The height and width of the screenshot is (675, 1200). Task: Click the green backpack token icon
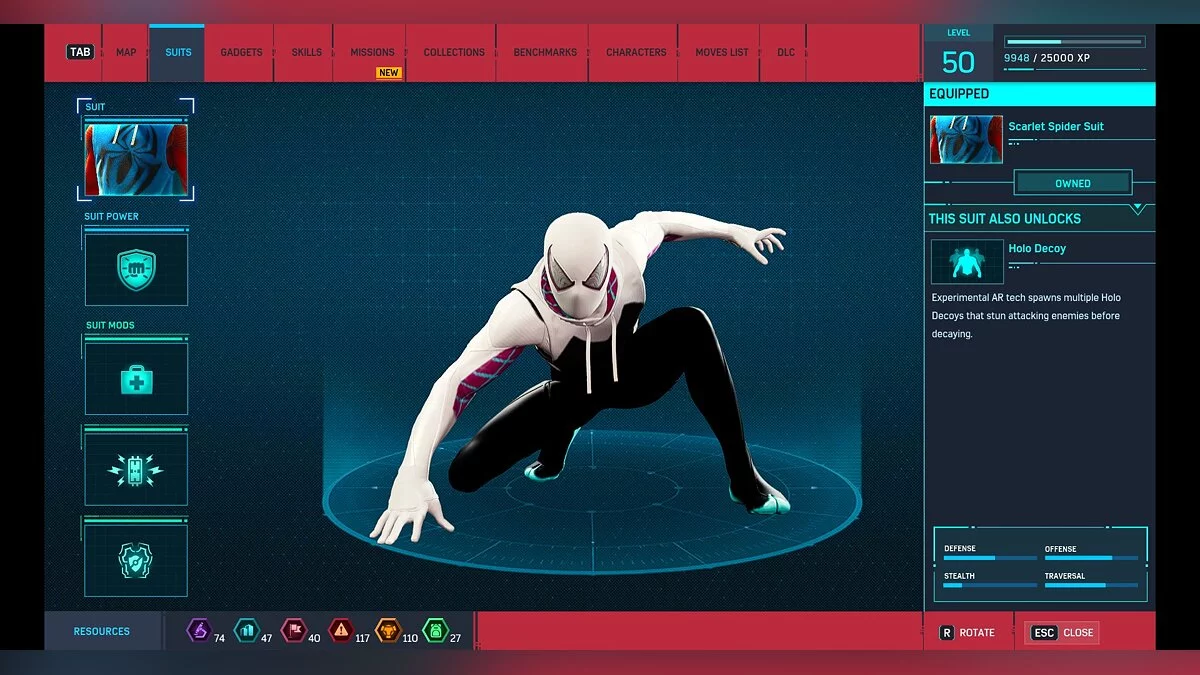(x=435, y=631)
